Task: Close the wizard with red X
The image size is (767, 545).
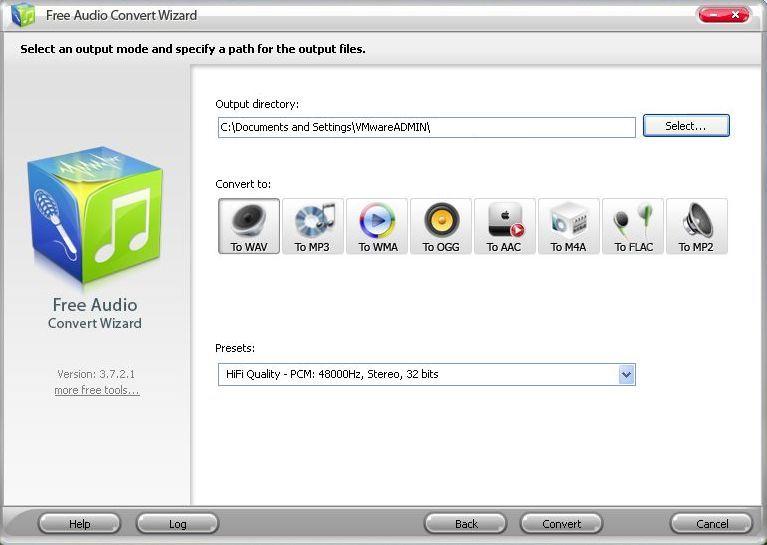Action: click(736, 15)
